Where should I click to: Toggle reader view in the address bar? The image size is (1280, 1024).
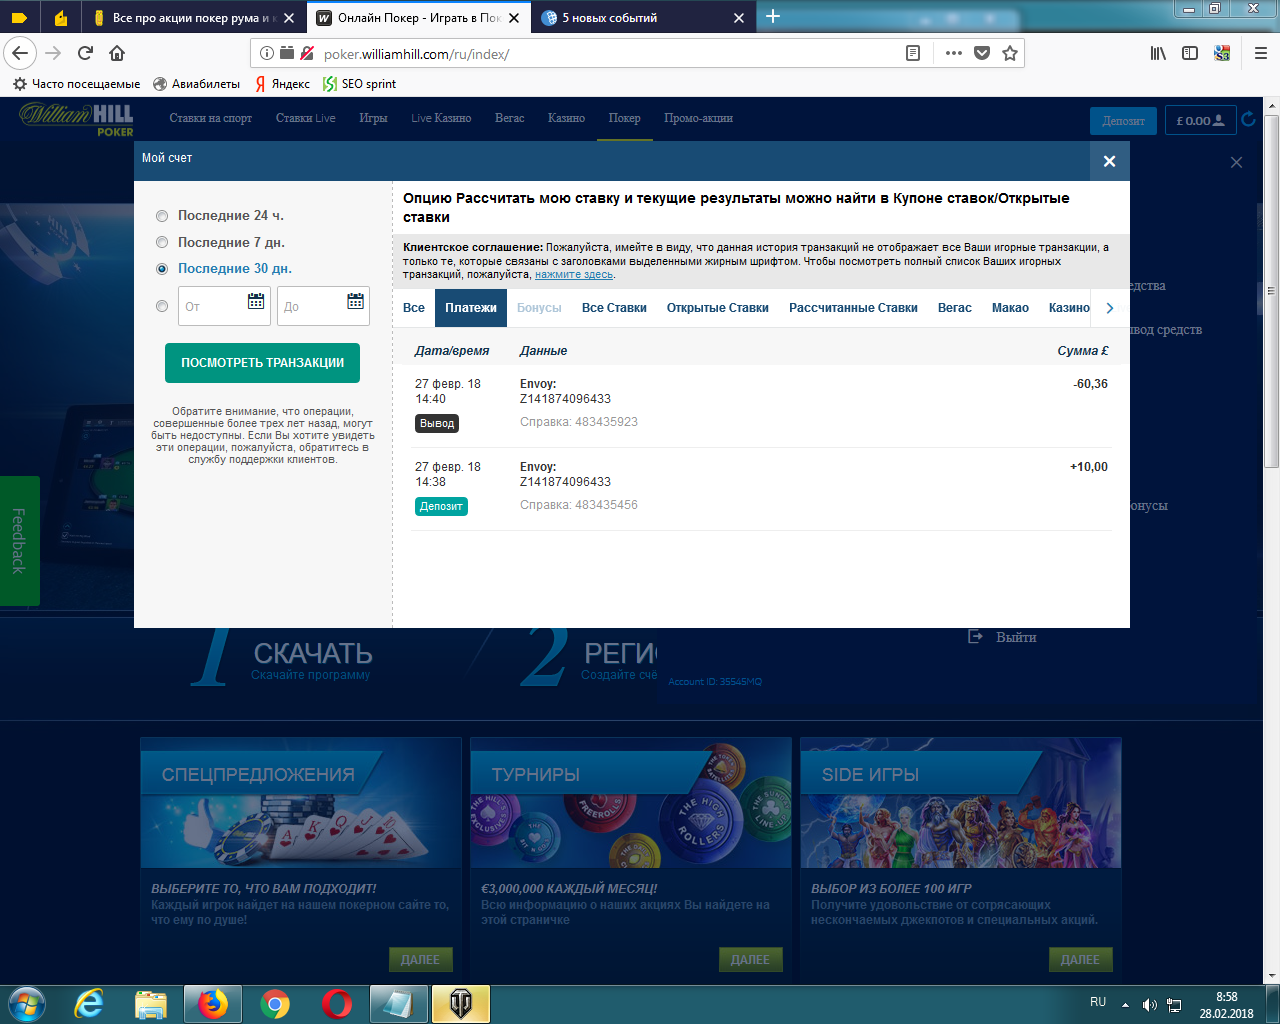pyautogui.click(x=913, y=53)
